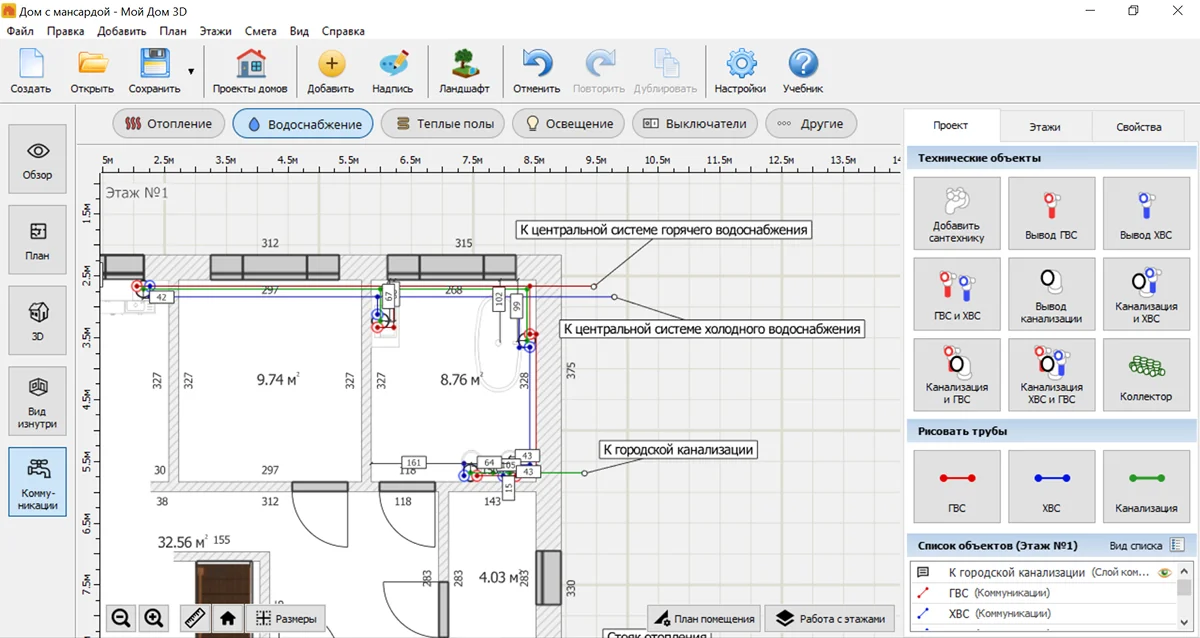The image size is (1200, 638).
Task: Open Вид изнутри interior view
Action: (38, 401)
